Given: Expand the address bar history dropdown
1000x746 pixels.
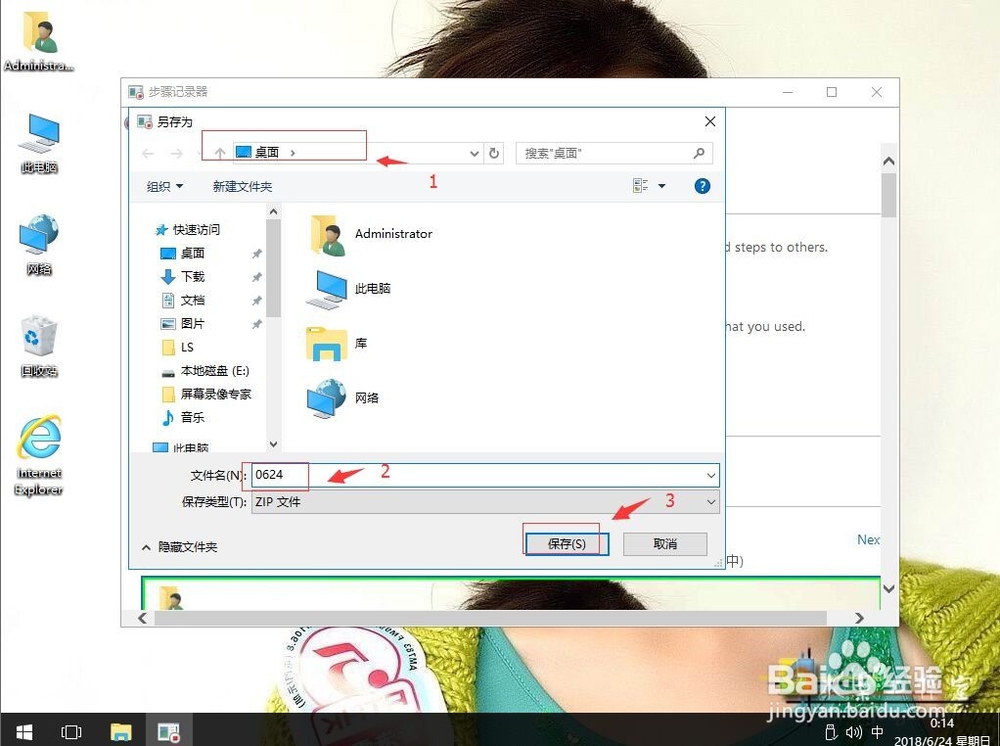Looking at the screenshot, I should click(474, 153).
